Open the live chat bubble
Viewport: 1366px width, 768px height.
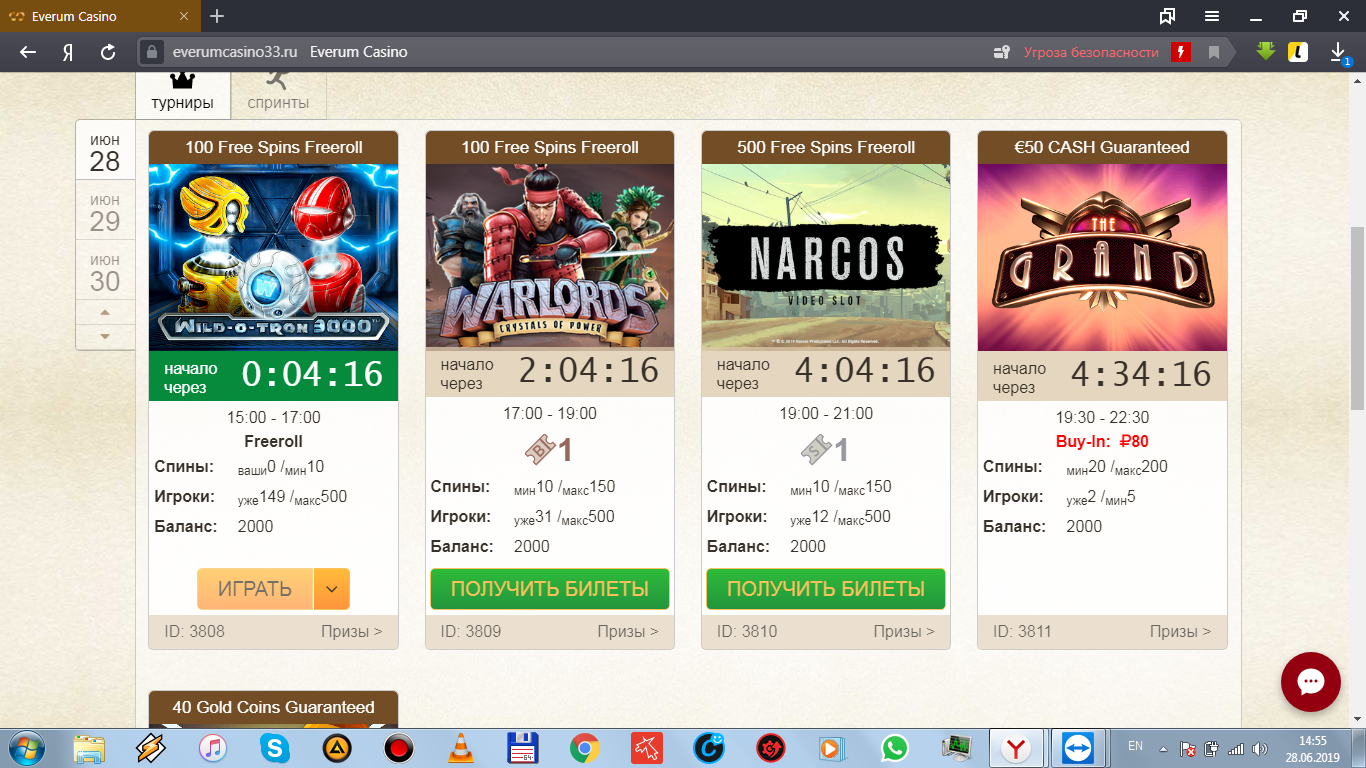point(1311,682)
